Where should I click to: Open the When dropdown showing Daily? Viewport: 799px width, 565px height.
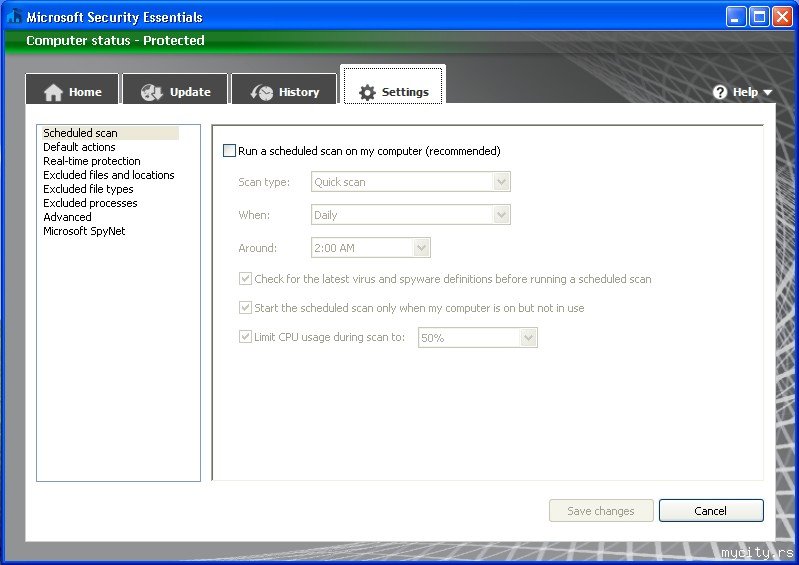tap(411, 215)
